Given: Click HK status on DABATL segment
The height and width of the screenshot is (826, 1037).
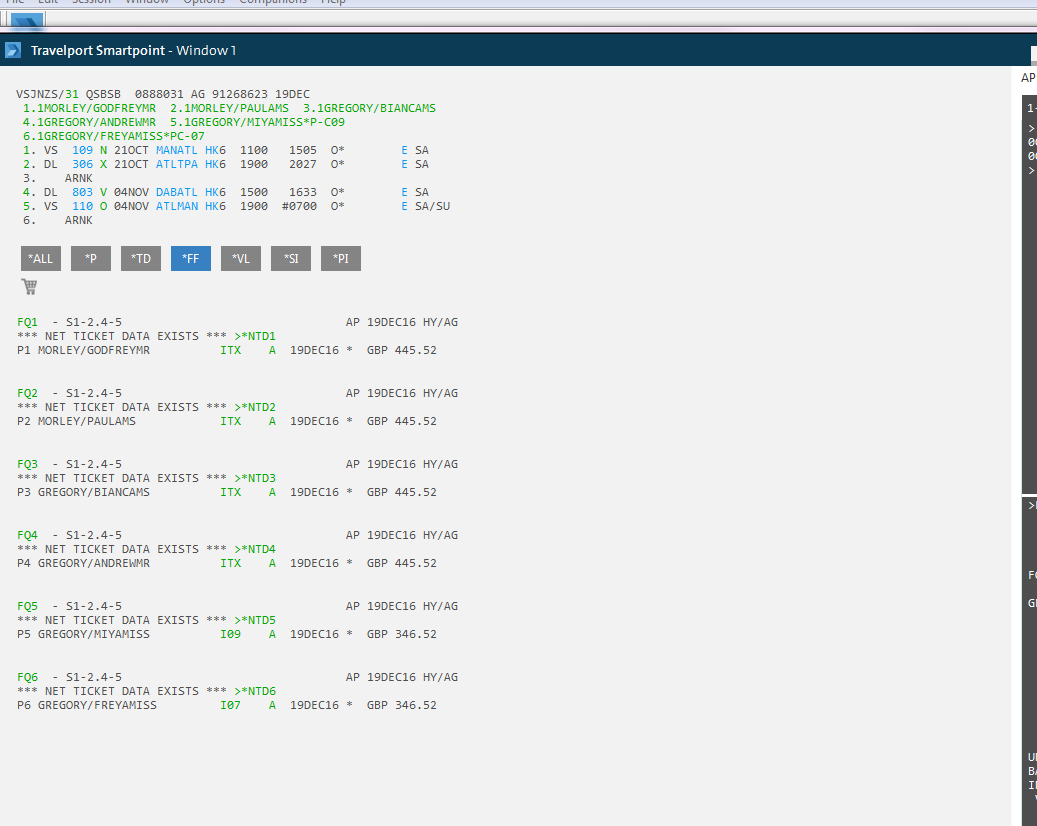Looking at the screenshot, I should 212,192.
